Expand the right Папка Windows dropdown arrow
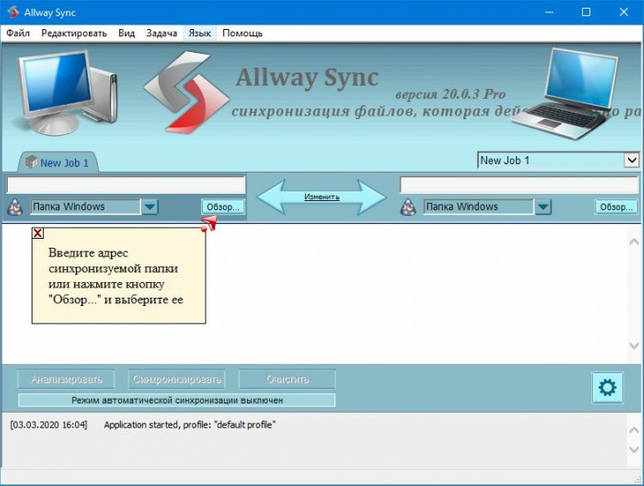The image size is (644, 486). (x=543, y=207)
